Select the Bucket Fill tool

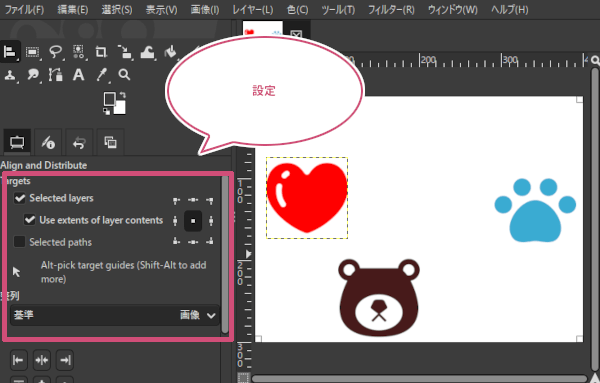[171, 52]
